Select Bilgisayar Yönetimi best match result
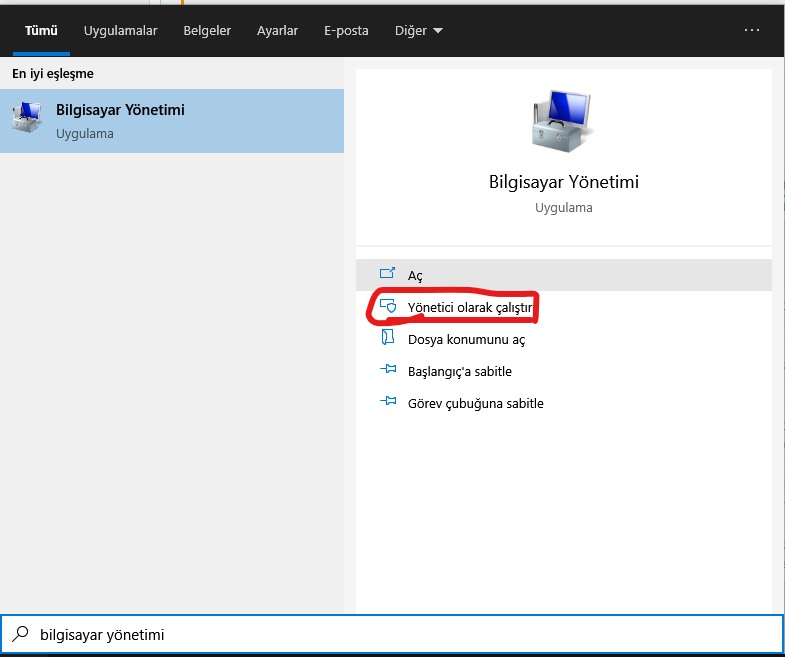785x657 pixels. [172, 121]
